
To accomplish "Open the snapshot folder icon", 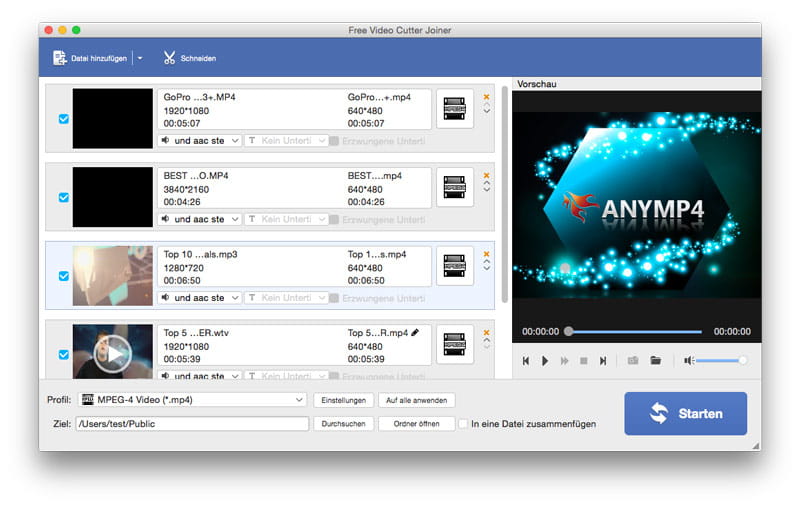I will (656, 361).
